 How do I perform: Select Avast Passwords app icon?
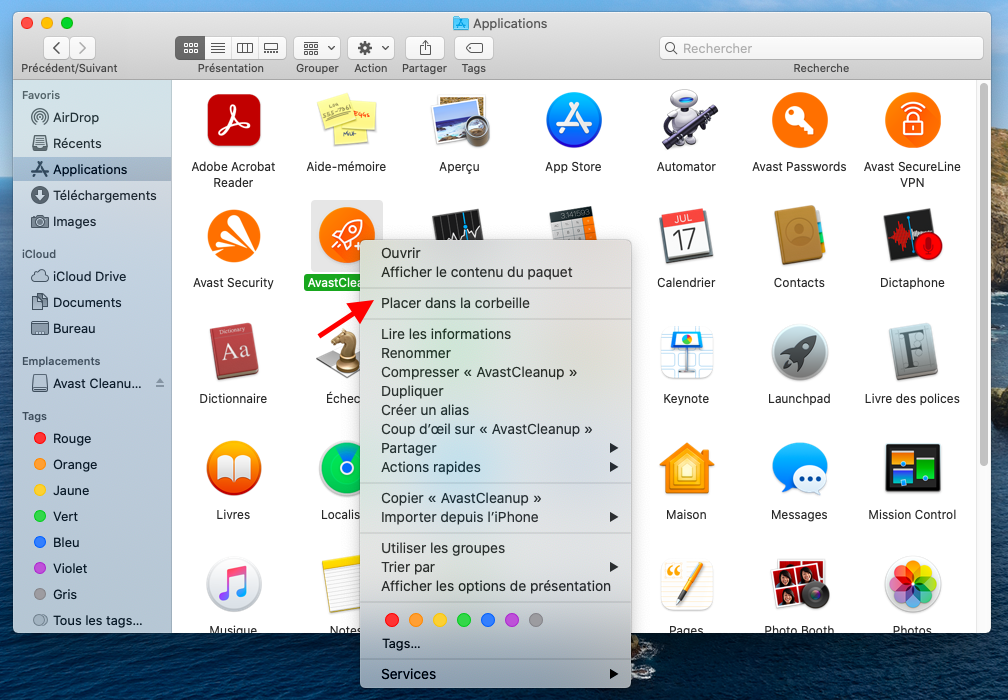(x=799, y=120)
